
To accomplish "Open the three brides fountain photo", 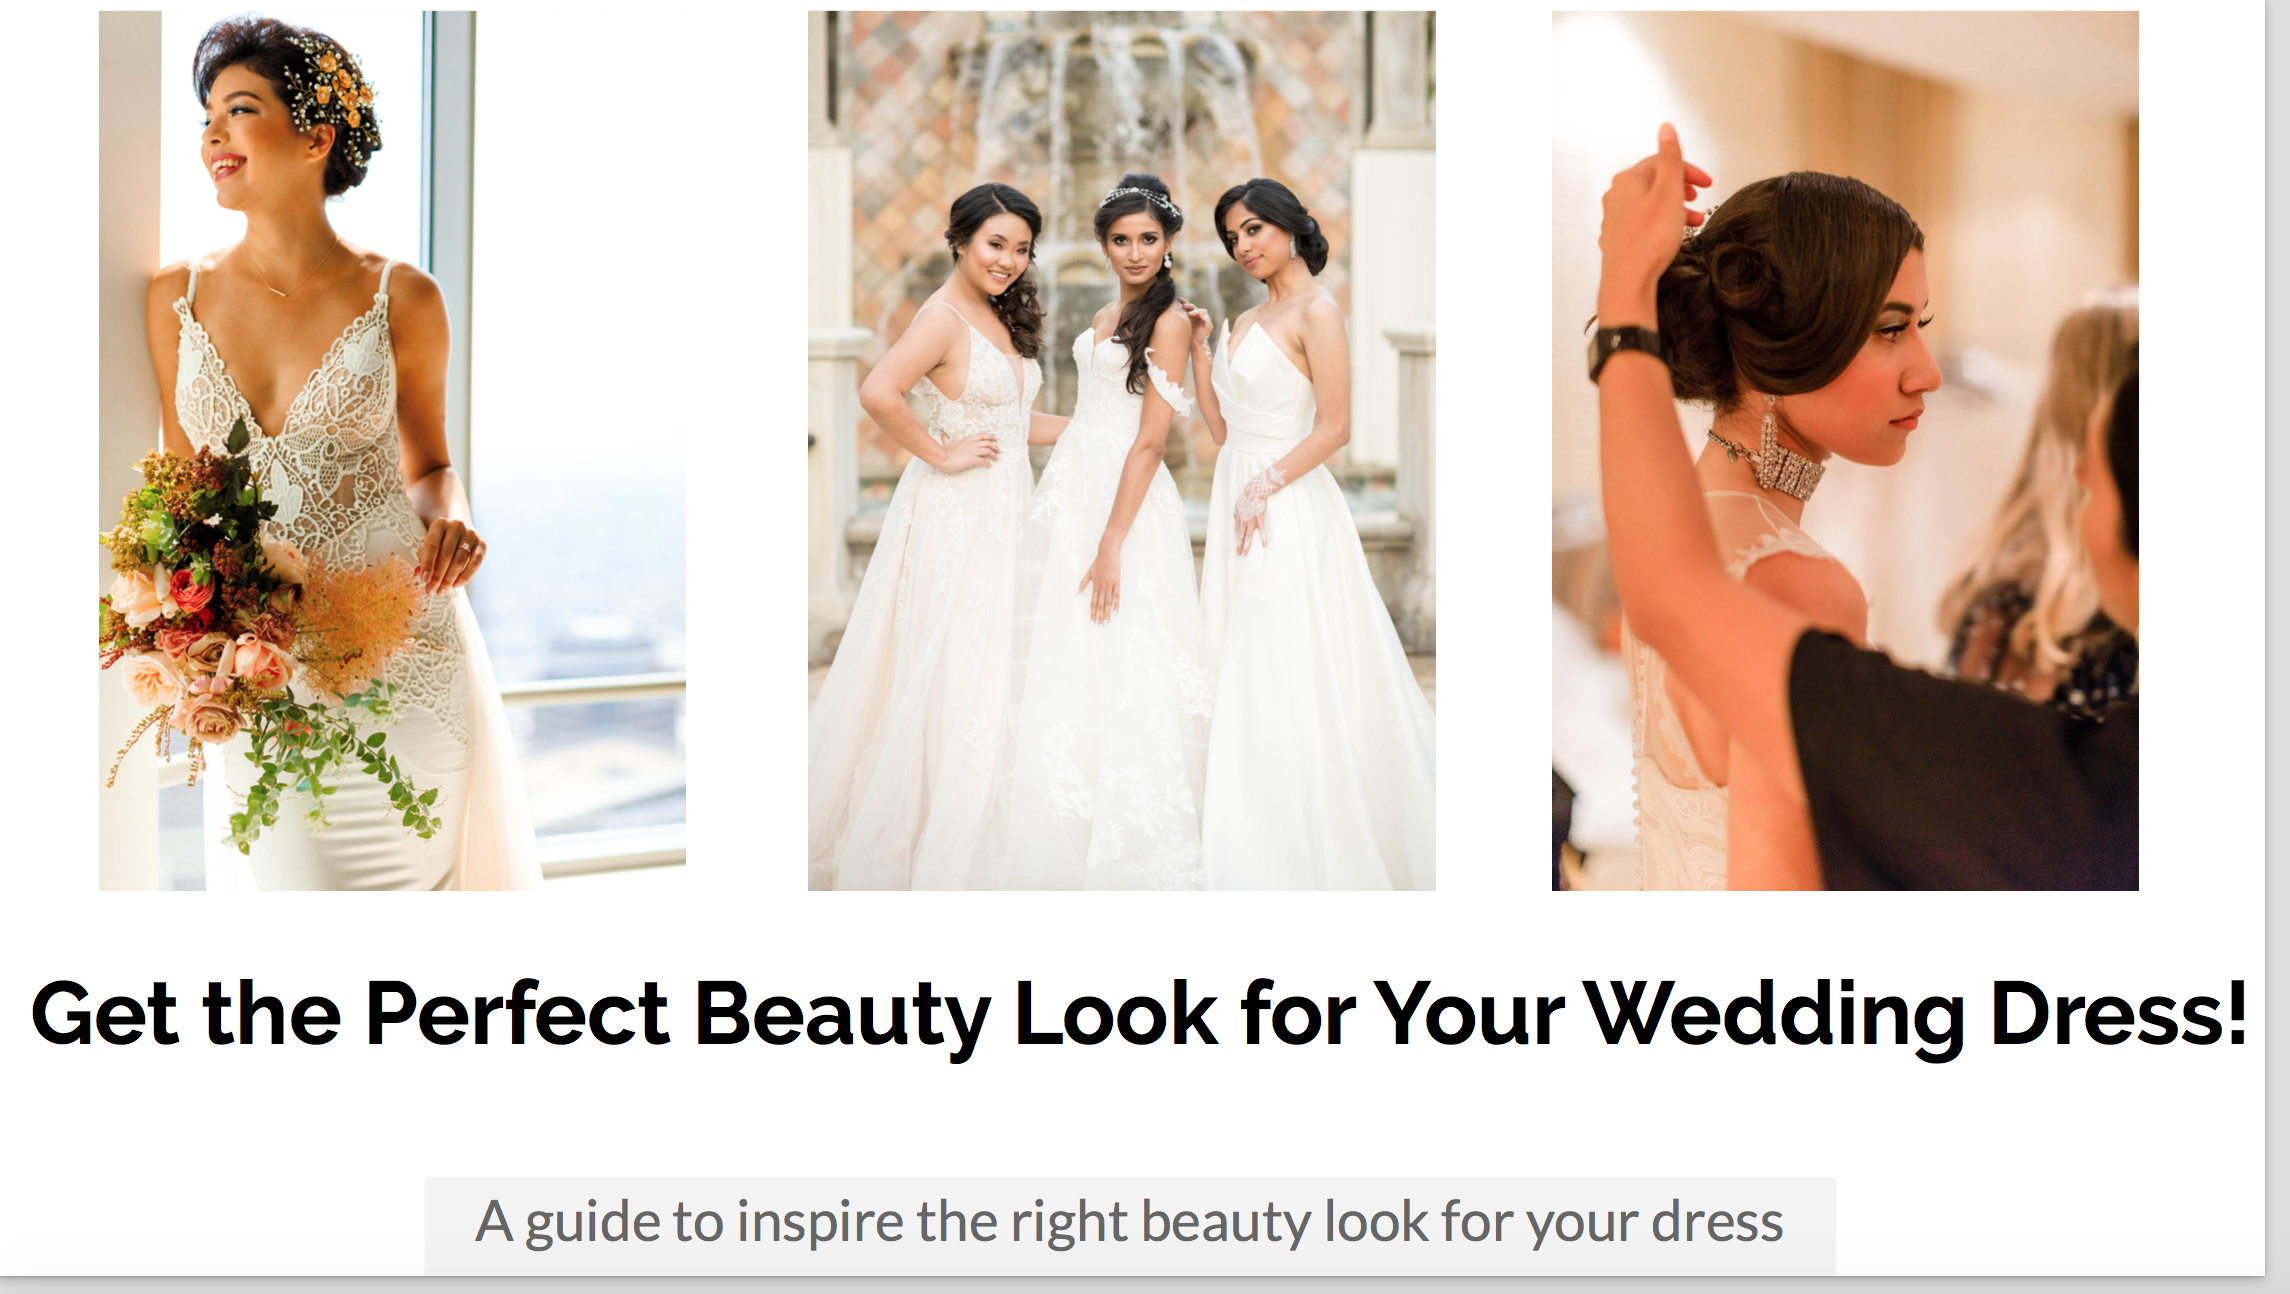I will pyautogui.click(x=1121, y=450).
